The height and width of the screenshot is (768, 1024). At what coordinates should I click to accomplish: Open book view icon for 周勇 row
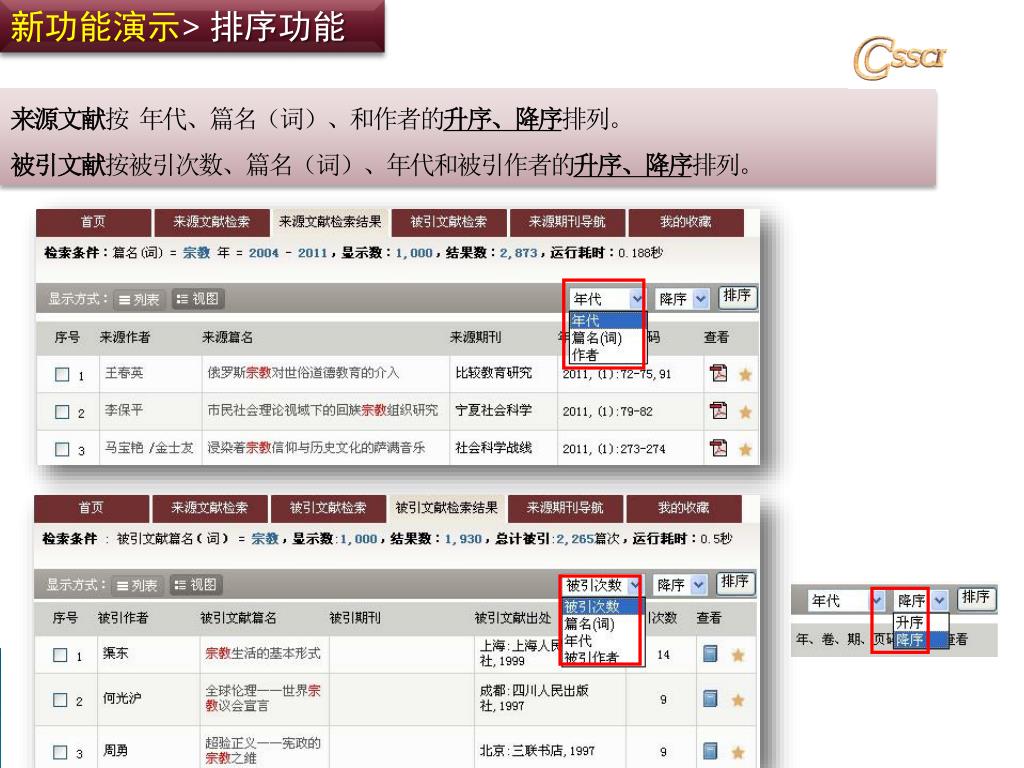coord(710,751)
